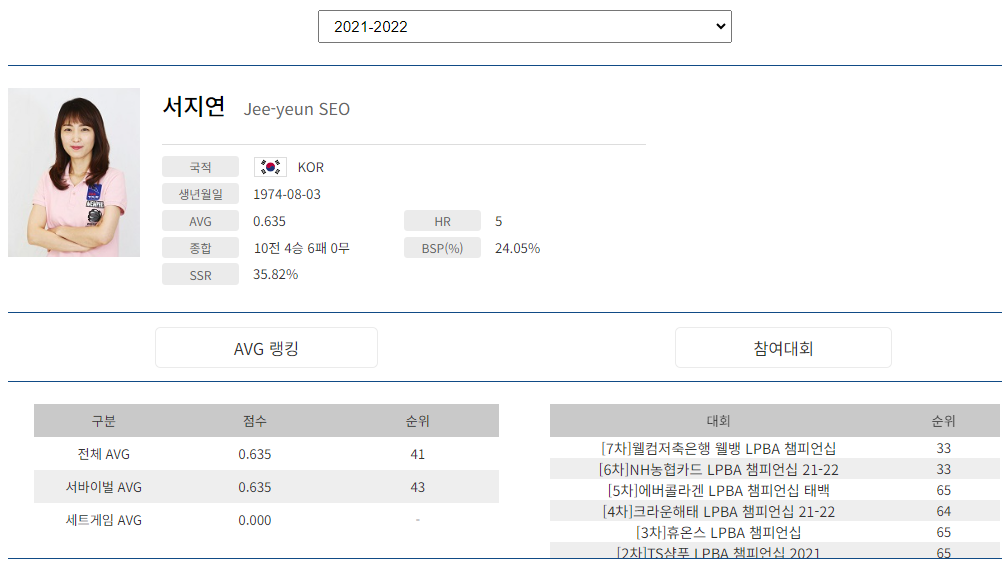This screenshot has height=567, width=1002.
Task: Click the 국적 label
Action: (200, 167)
